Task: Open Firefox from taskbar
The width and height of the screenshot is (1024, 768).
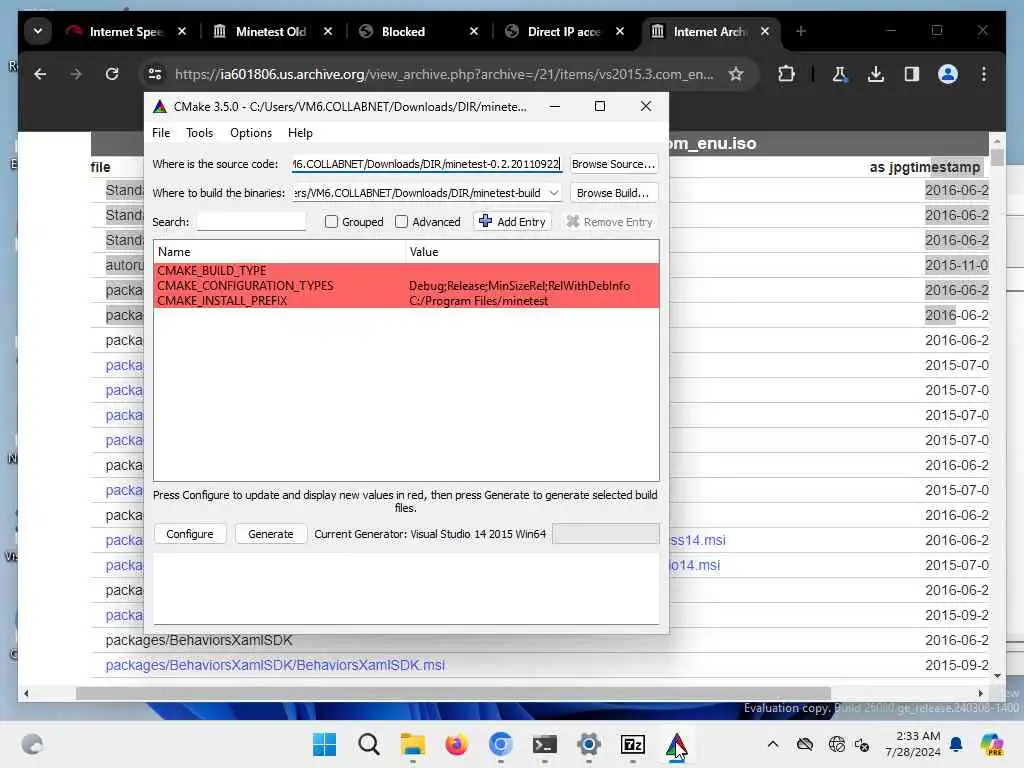Action: pyautogui.click(x=456, y=744)
